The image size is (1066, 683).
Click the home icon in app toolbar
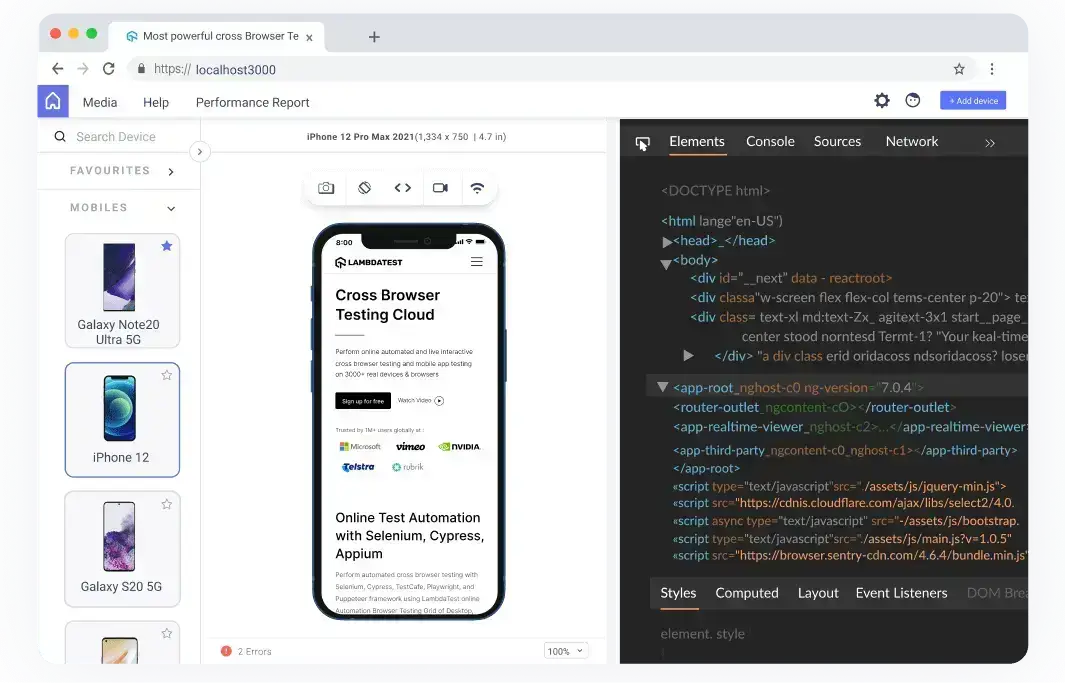[x=53, y=101]
